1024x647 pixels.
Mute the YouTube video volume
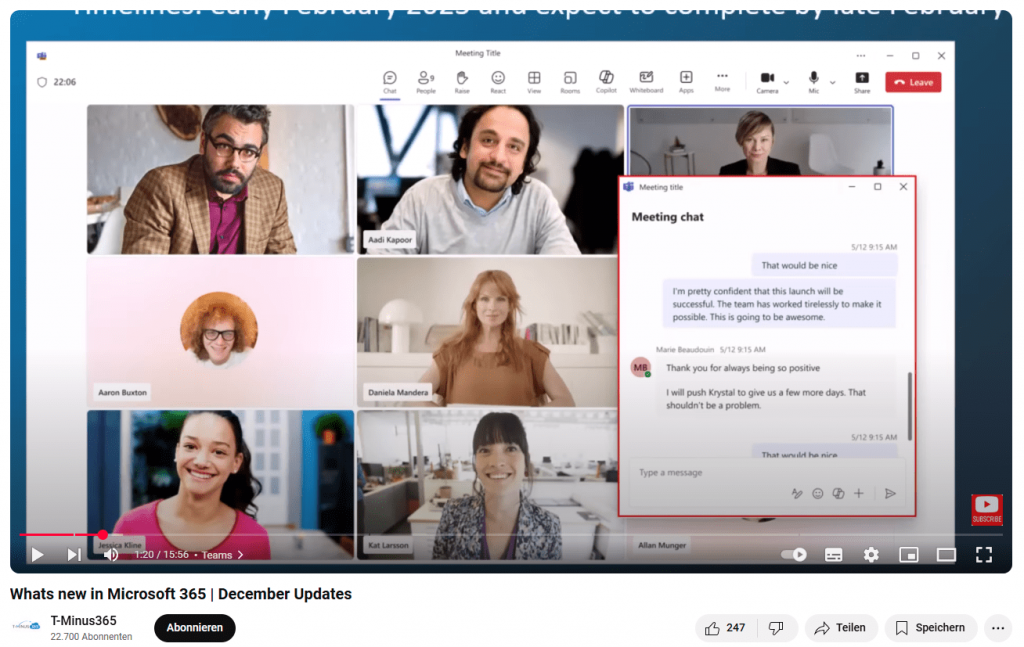pyautogui.click(x=111, y=555)
